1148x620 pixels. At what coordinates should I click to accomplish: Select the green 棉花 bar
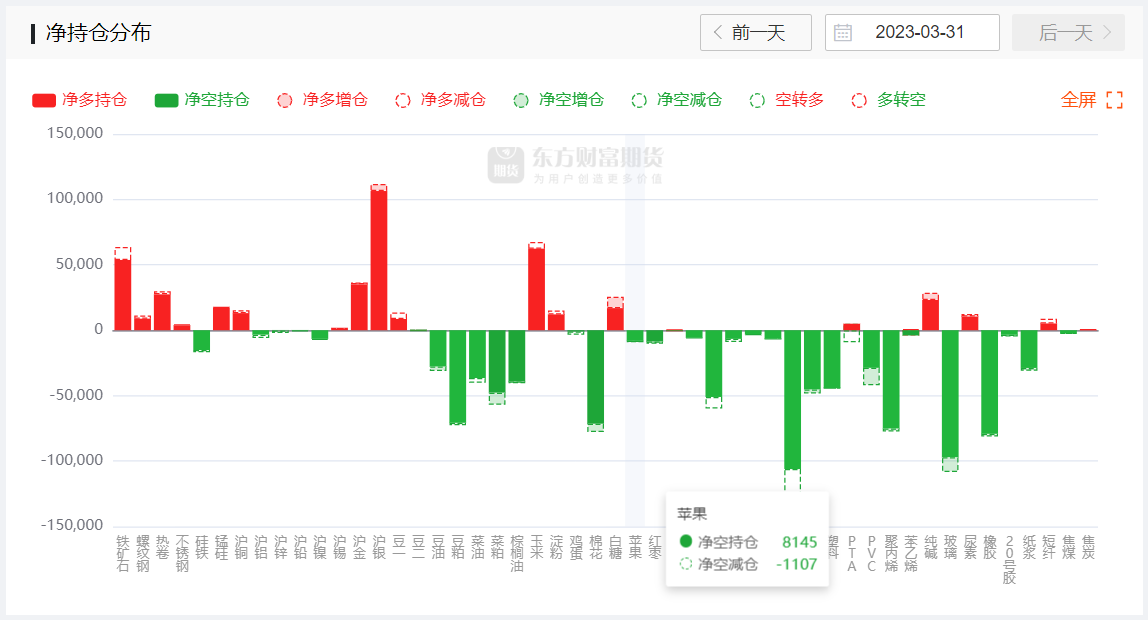tap(595, 377)
